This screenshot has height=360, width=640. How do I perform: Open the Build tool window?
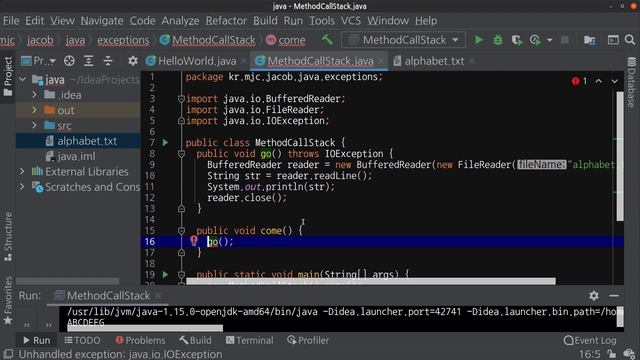pyautogui.click(x=196, y=340)
